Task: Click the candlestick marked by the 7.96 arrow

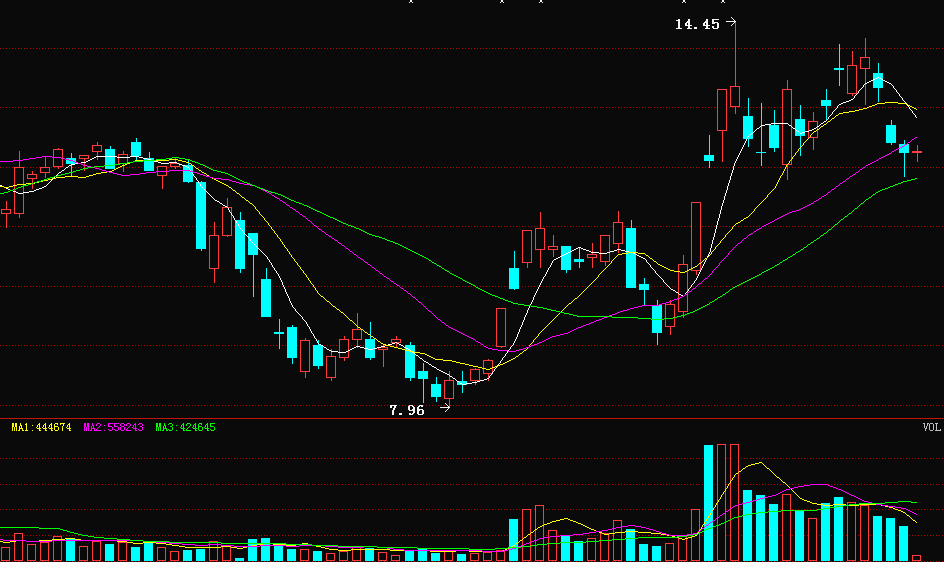Action: tap(449, 390)
